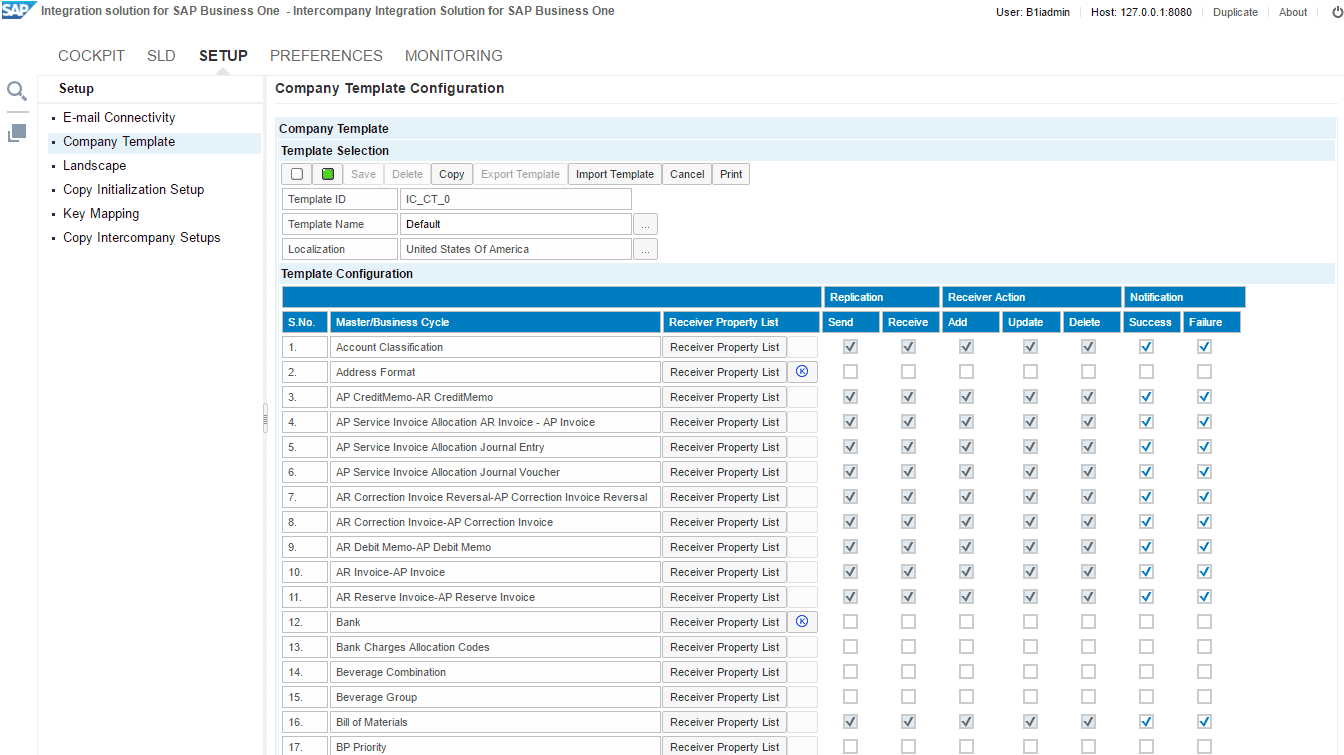Toggle Send checkbox for Account Classification

[851, 347]
